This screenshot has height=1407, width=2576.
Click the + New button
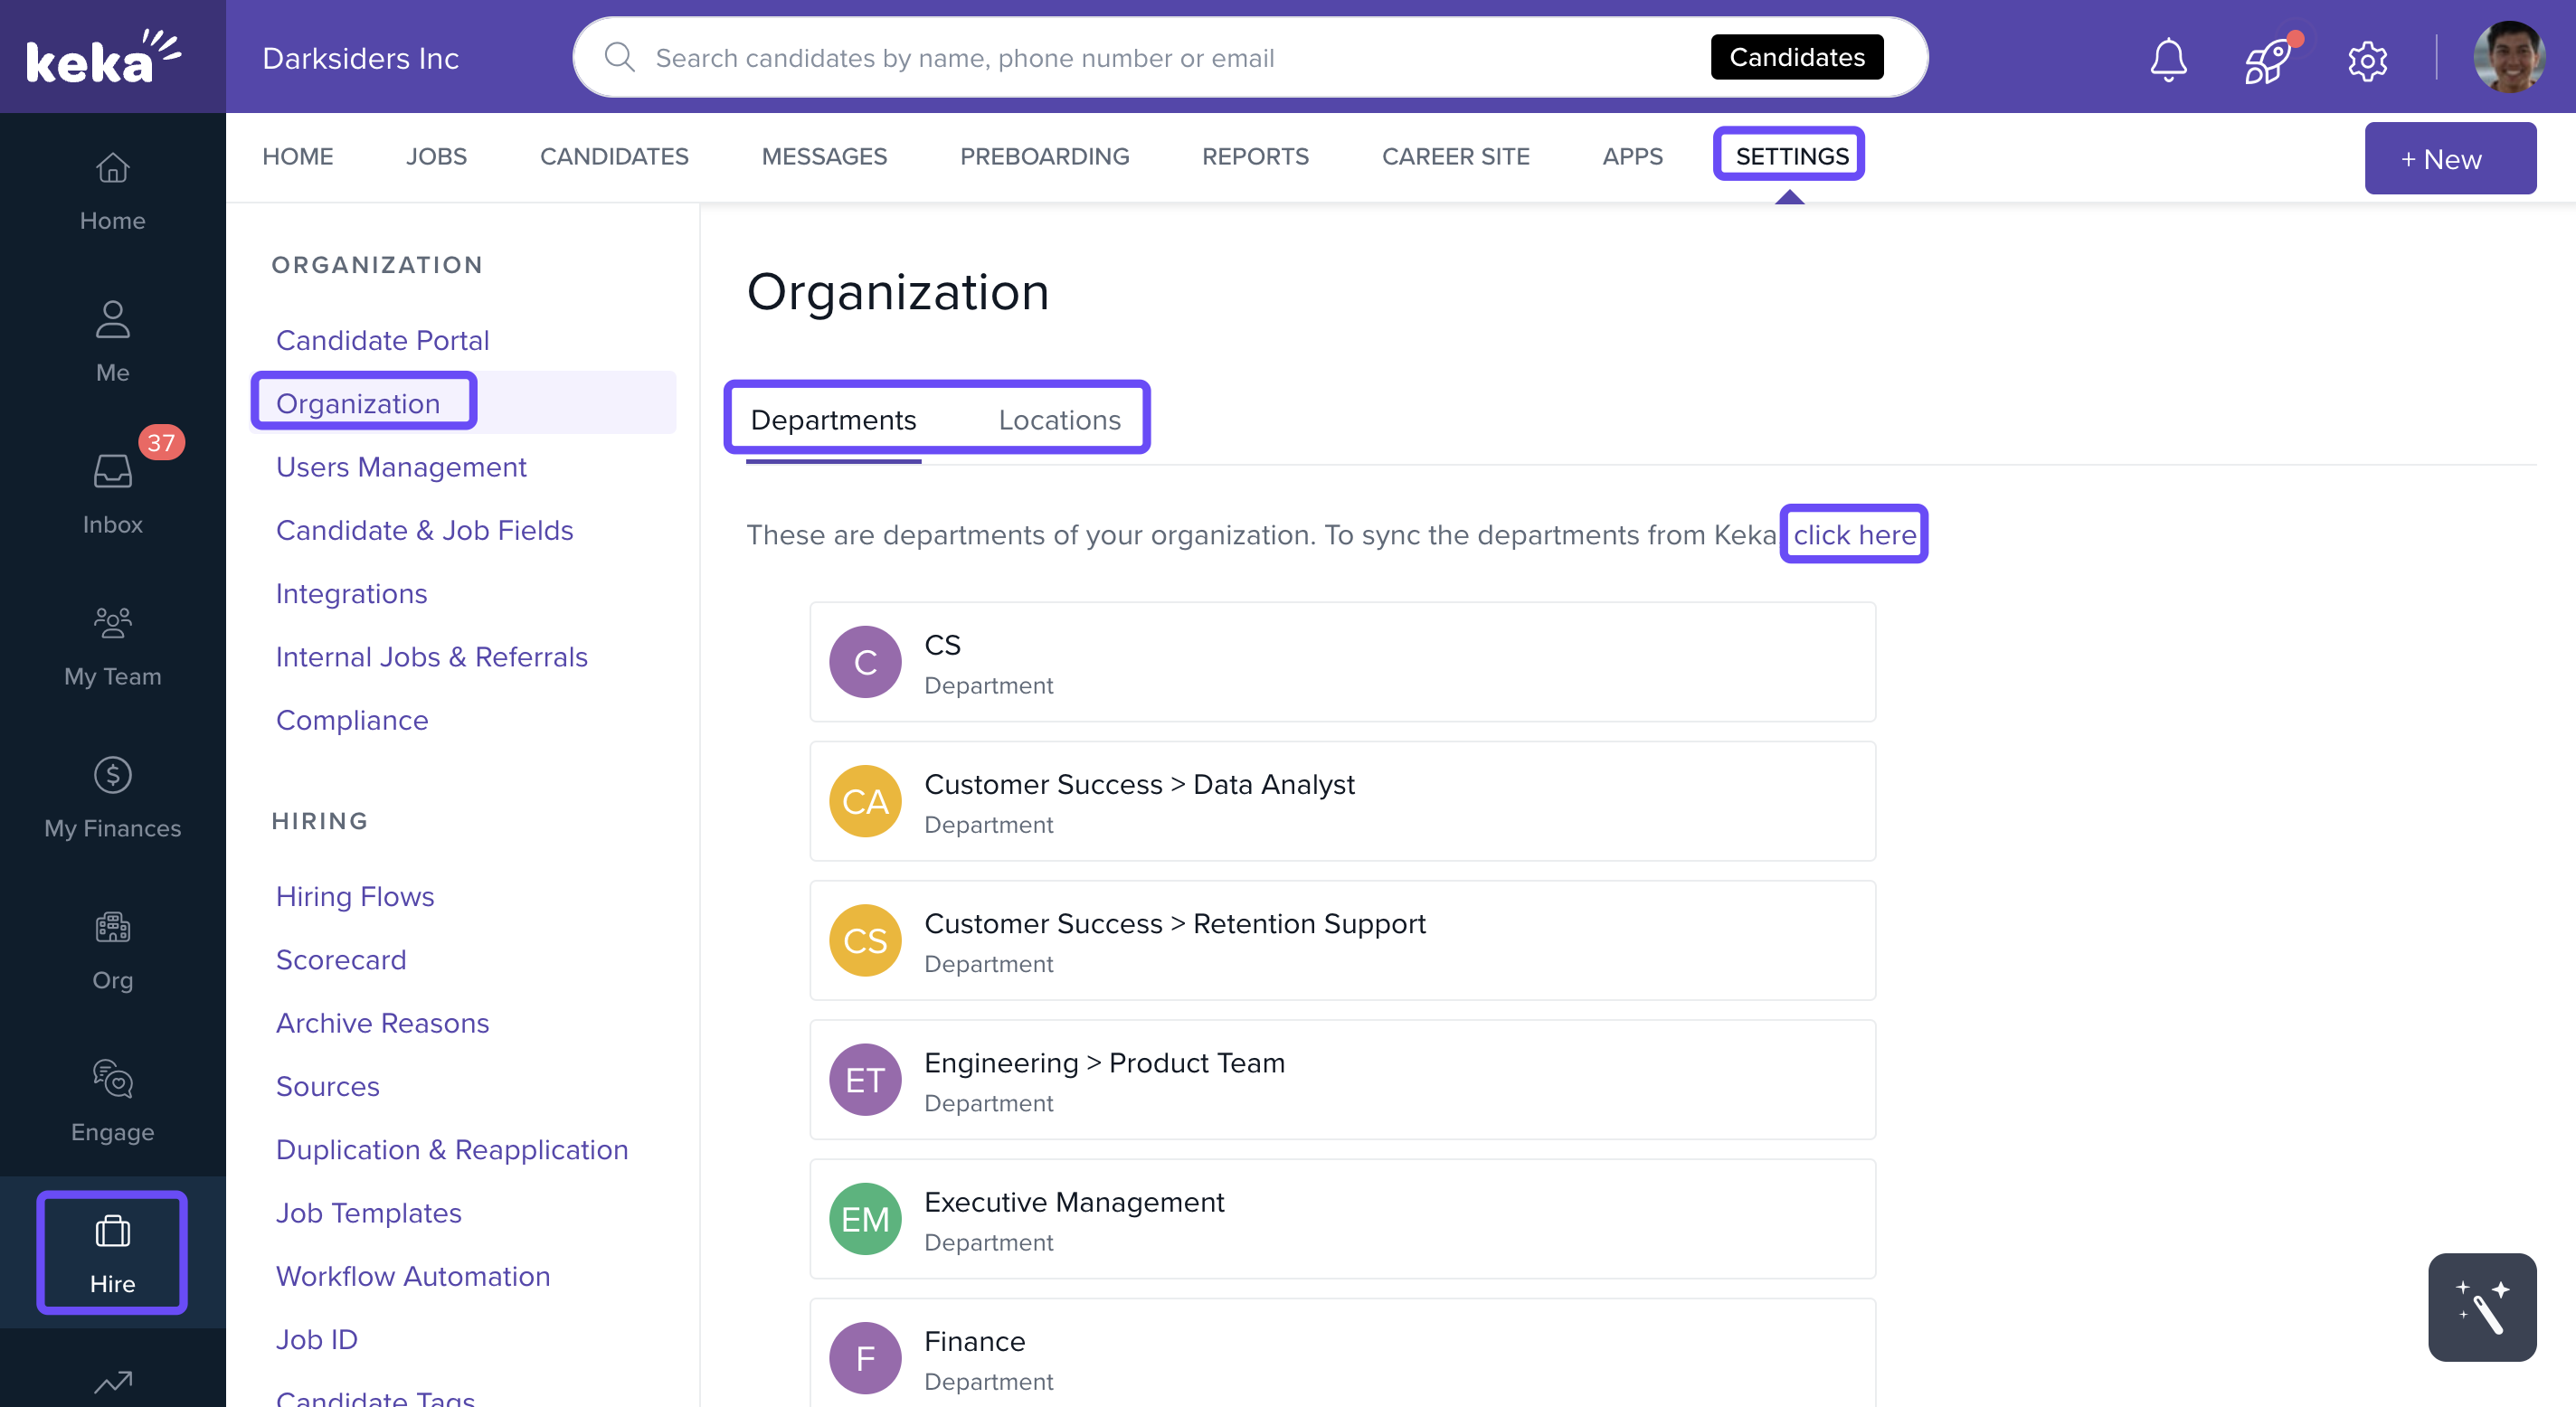click(x=2449, y=159)
